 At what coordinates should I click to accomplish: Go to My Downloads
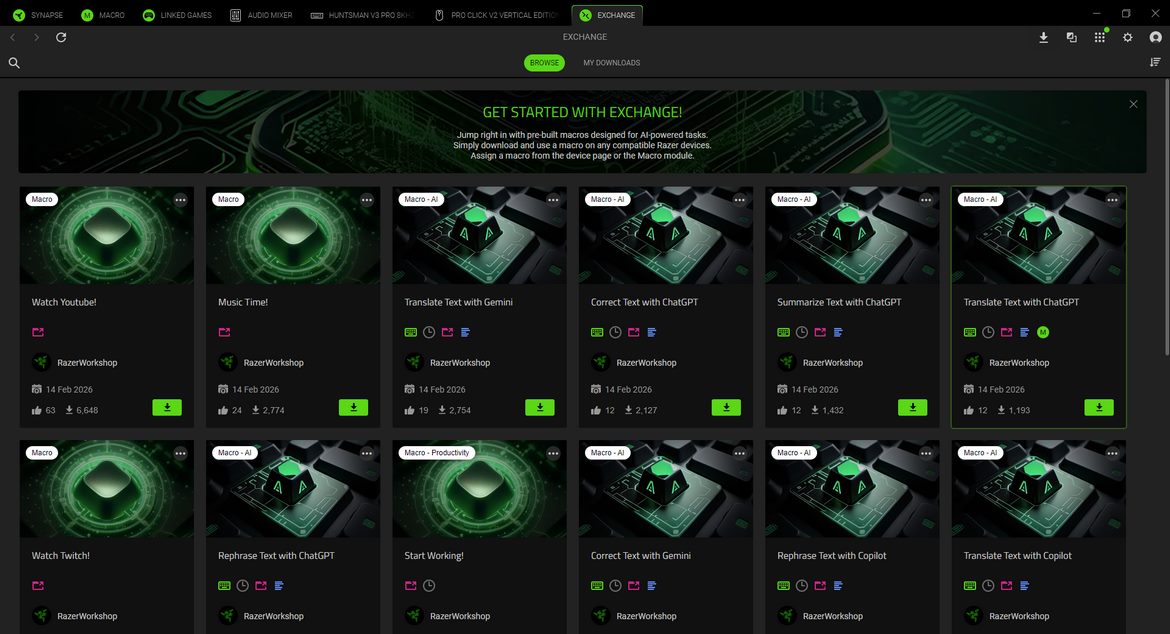tap(611, 63)
